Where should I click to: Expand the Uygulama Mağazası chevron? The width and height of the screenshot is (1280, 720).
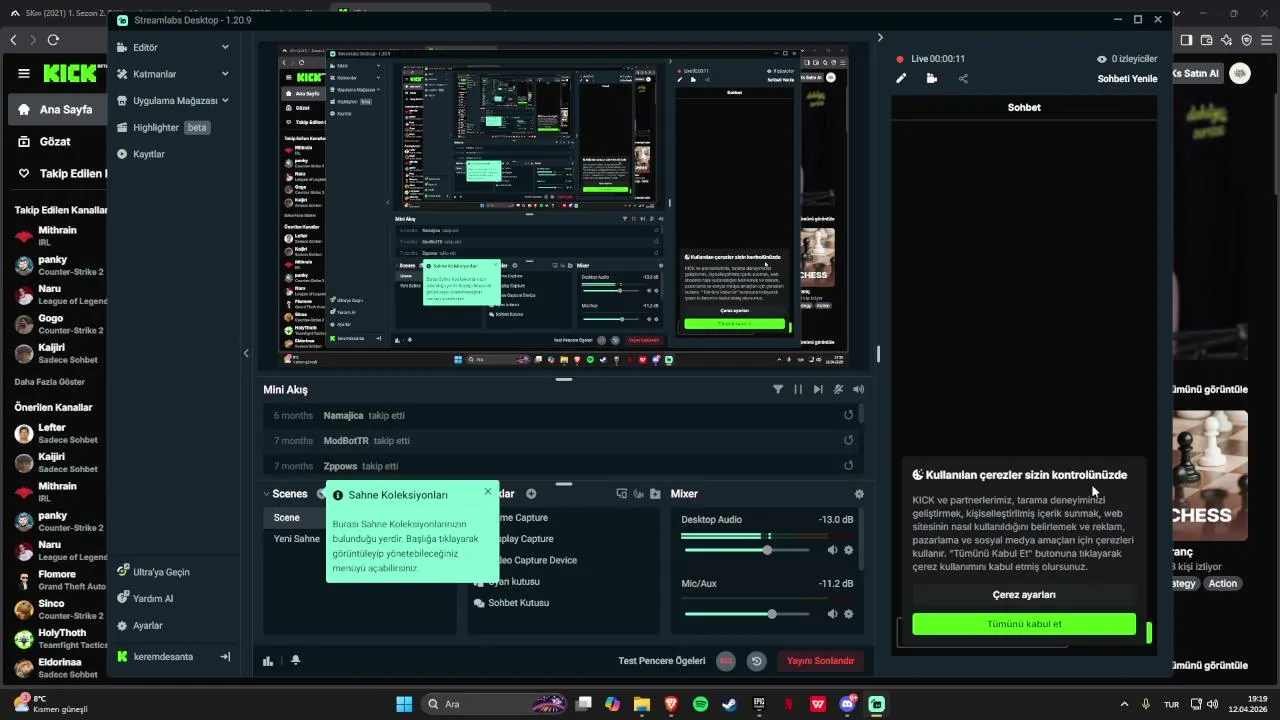tap(225, 101)
